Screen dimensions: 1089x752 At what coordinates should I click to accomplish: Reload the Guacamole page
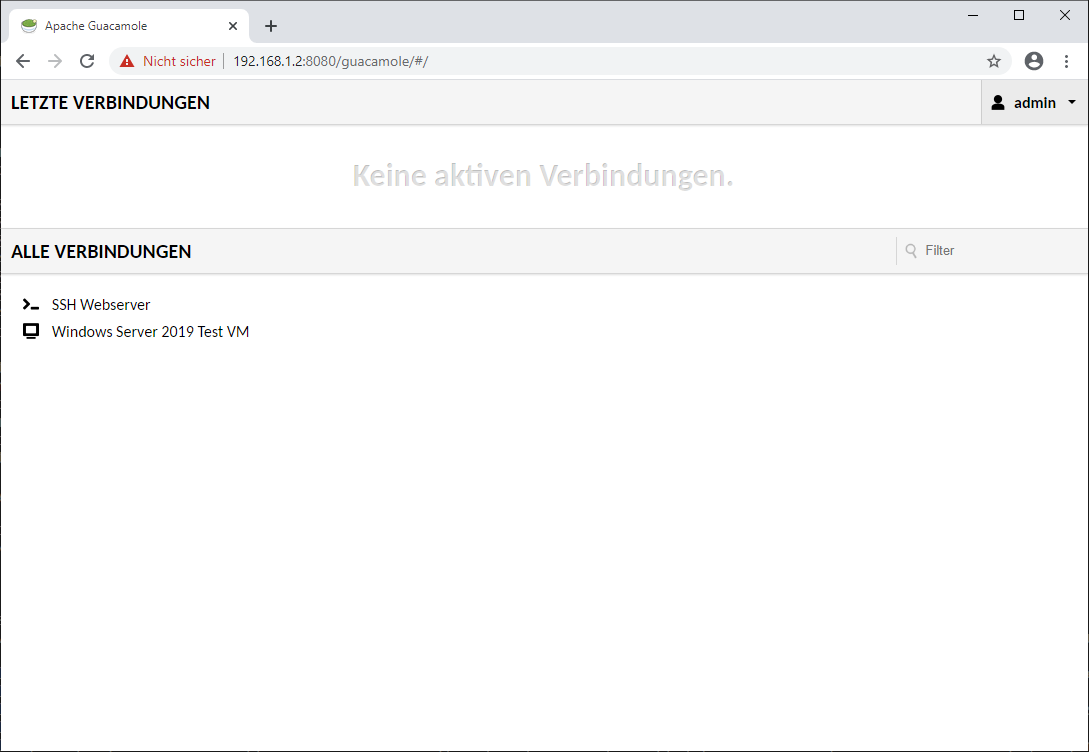coord(87,61)
